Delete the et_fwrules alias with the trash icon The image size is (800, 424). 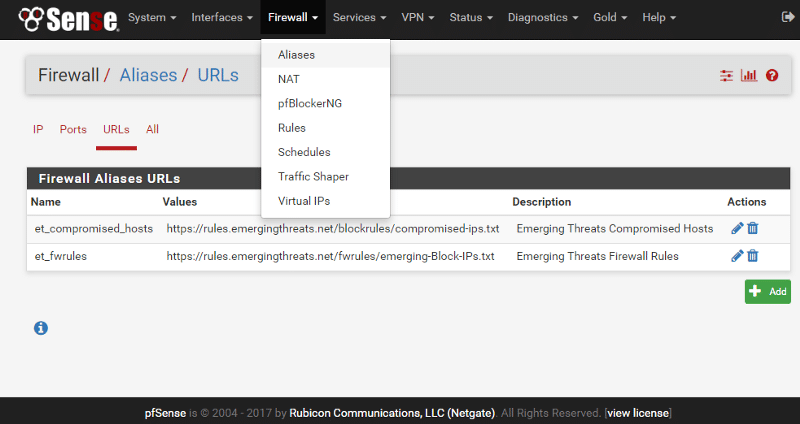tap(753, 256)
